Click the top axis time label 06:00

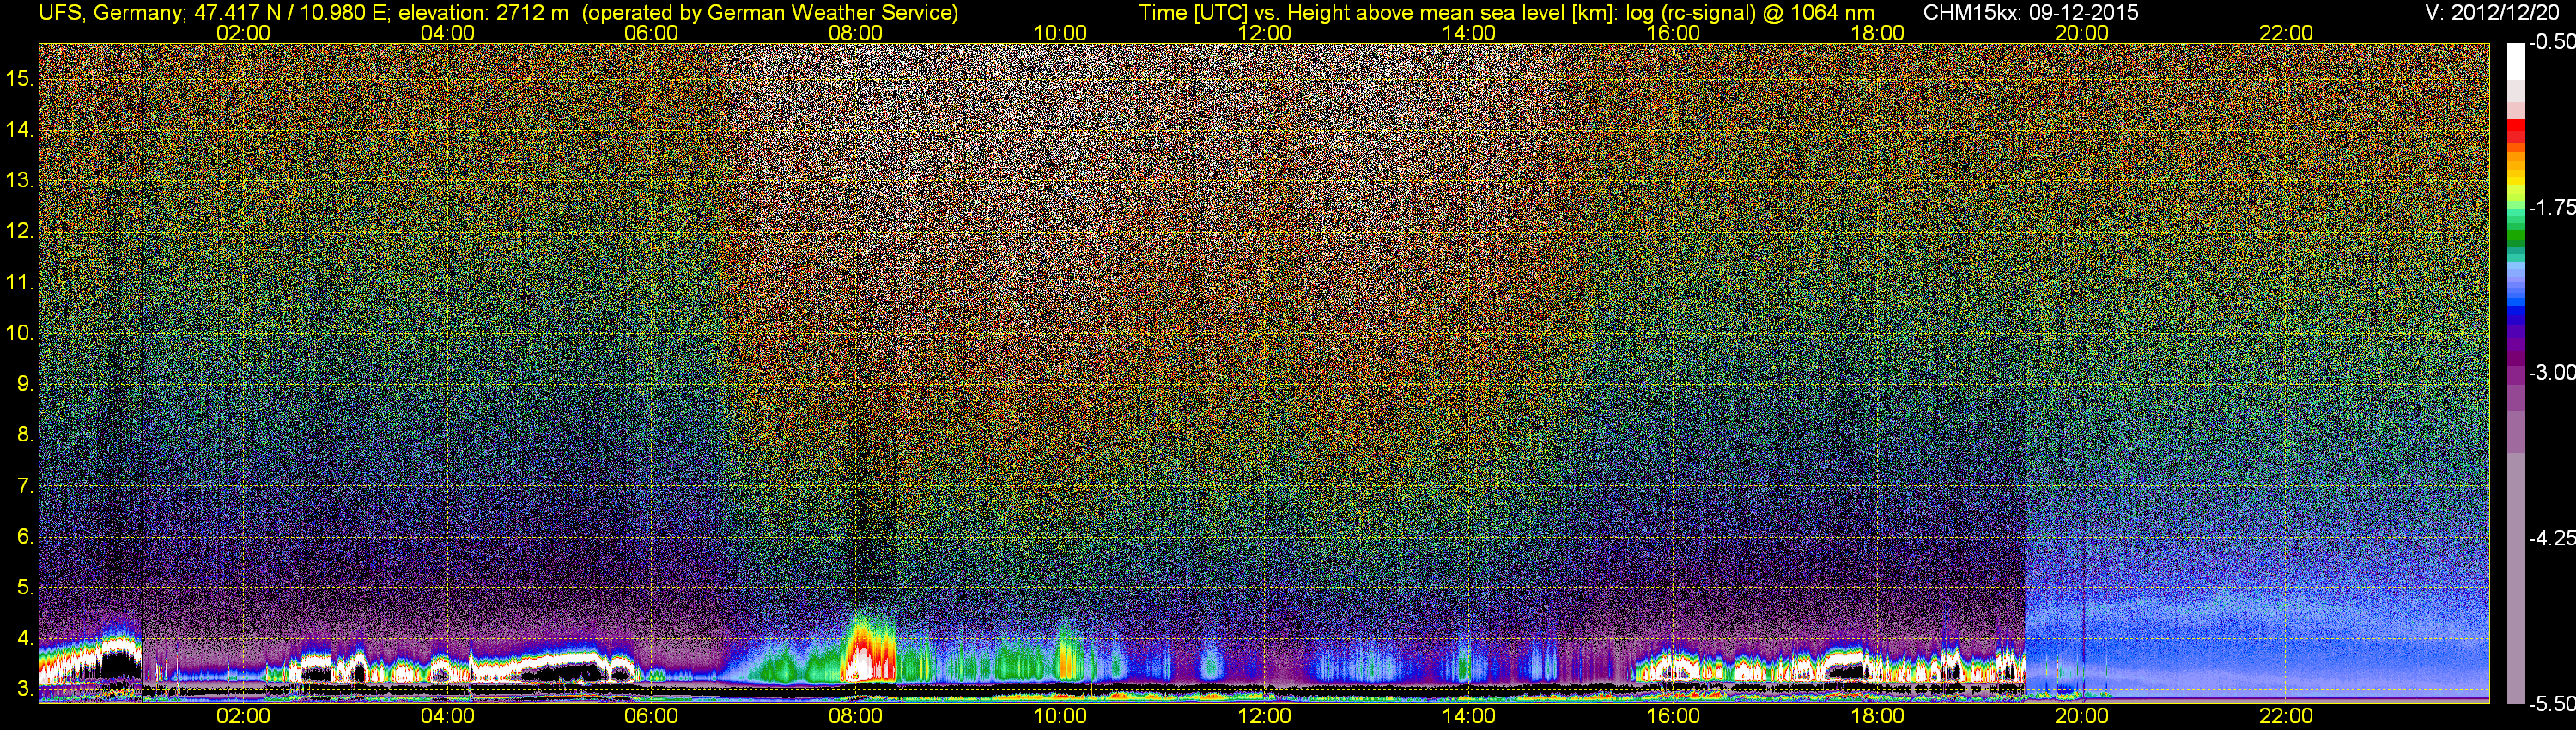pyautogui.click(x=651, y=32)
